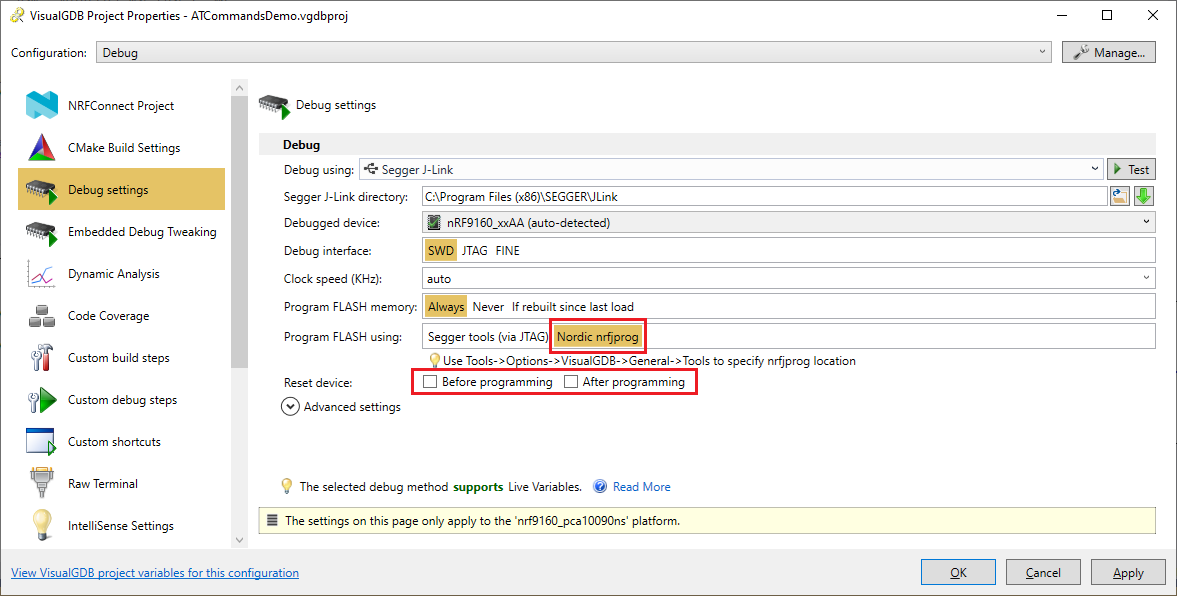This screenshot has height=596, width=1177.
Task: Click the sidebar scroll up arrow
Action: (x=239, y=89)
